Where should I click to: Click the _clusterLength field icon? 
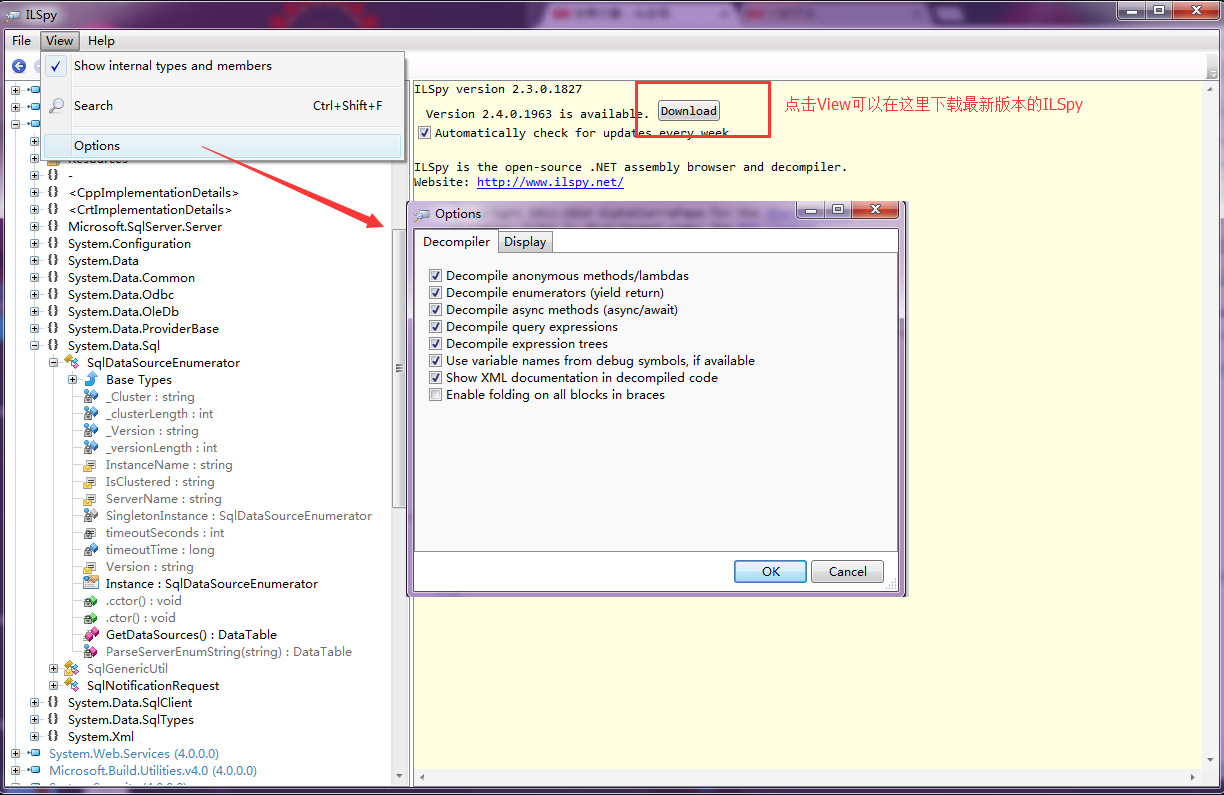coord(91,413)
